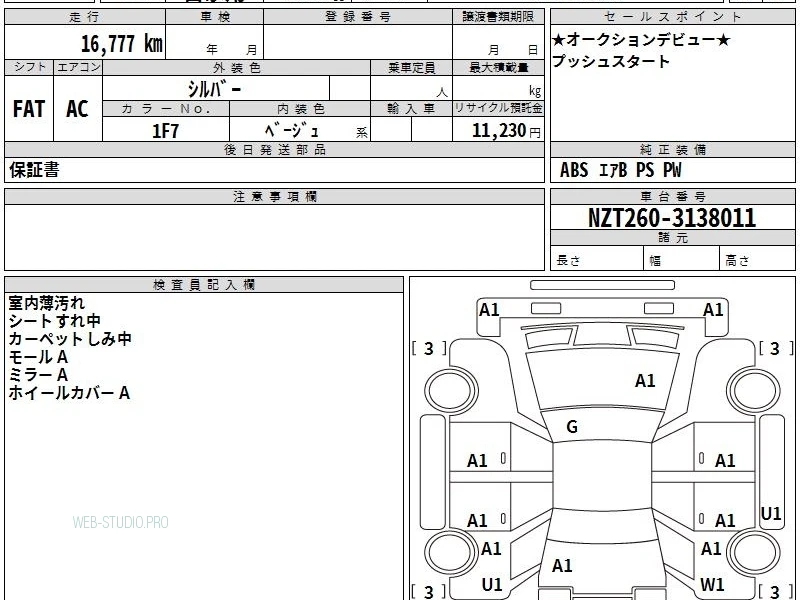The height and width of the screenshot is (600, 800).
Task: Click the "FAT" shift value
Action: click(x=29, y=109)
